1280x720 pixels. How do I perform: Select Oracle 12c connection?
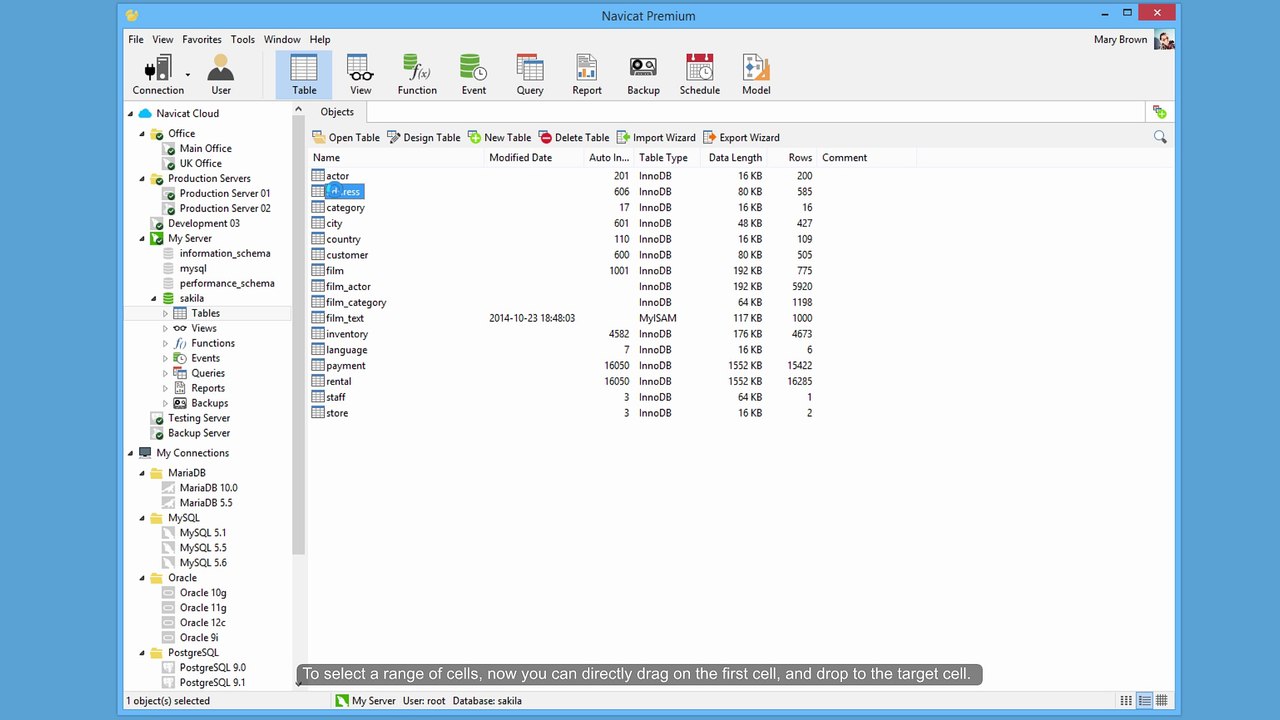tap(203, 623)
